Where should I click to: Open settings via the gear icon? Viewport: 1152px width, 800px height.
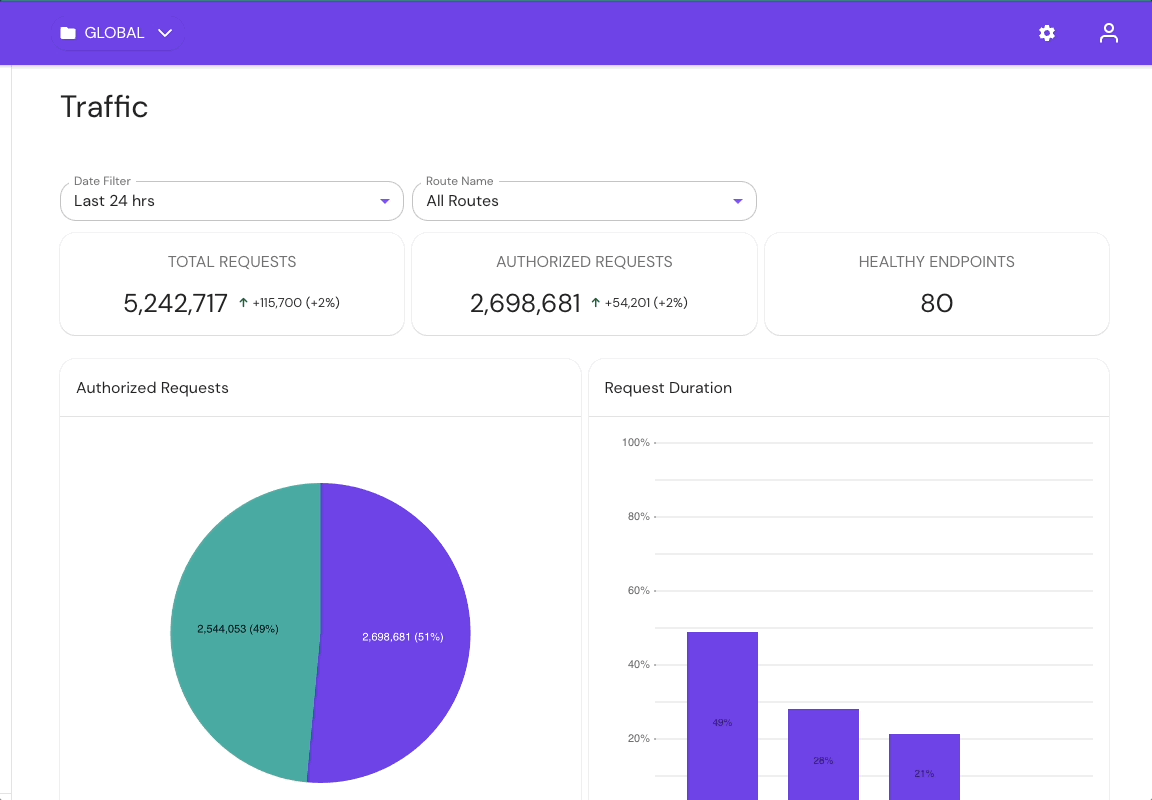point(1047,33)
